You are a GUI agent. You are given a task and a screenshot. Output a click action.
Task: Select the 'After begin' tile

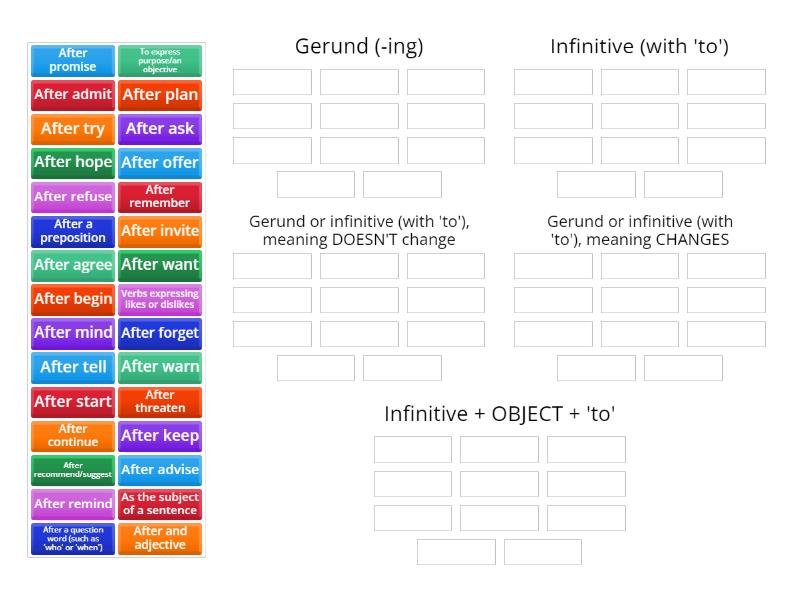72,299
